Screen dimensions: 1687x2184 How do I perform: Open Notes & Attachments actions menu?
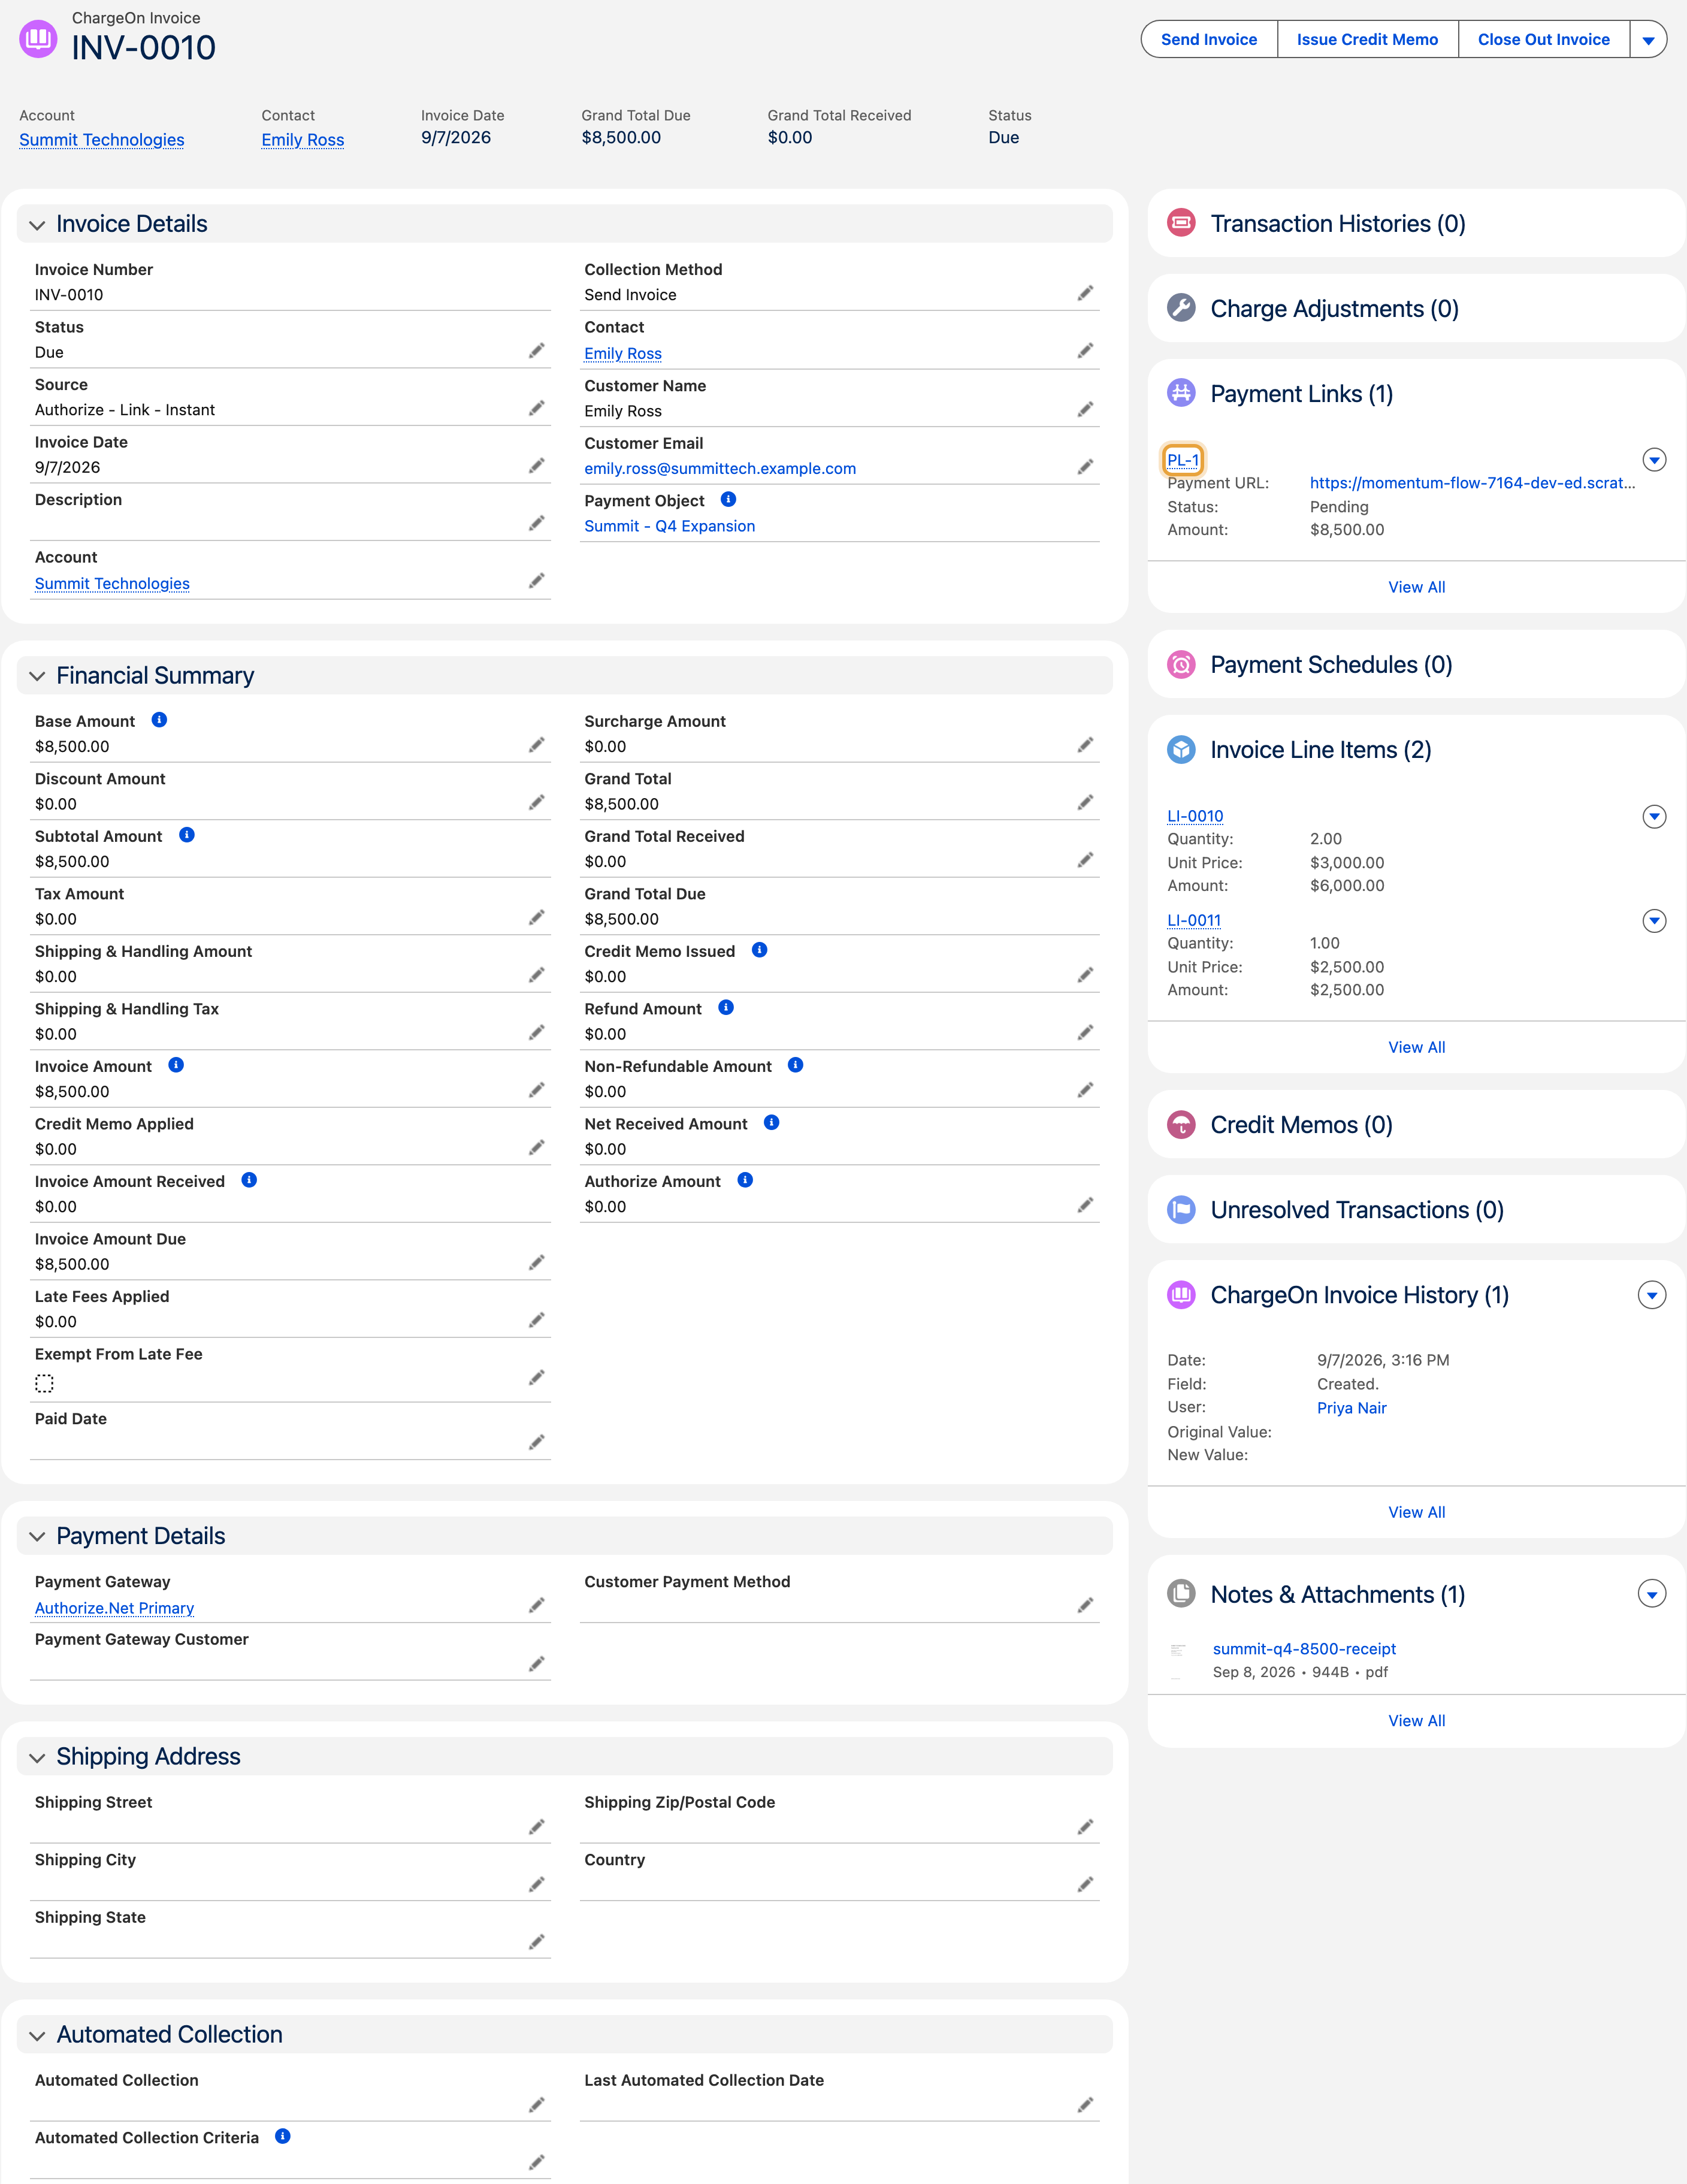pyautogui.click(x=1652, y=1594)
